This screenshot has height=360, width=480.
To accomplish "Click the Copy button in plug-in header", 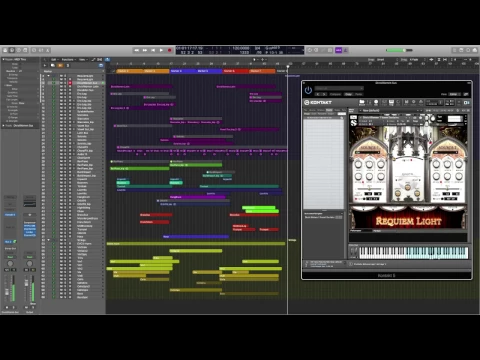I will pos(348,94).
